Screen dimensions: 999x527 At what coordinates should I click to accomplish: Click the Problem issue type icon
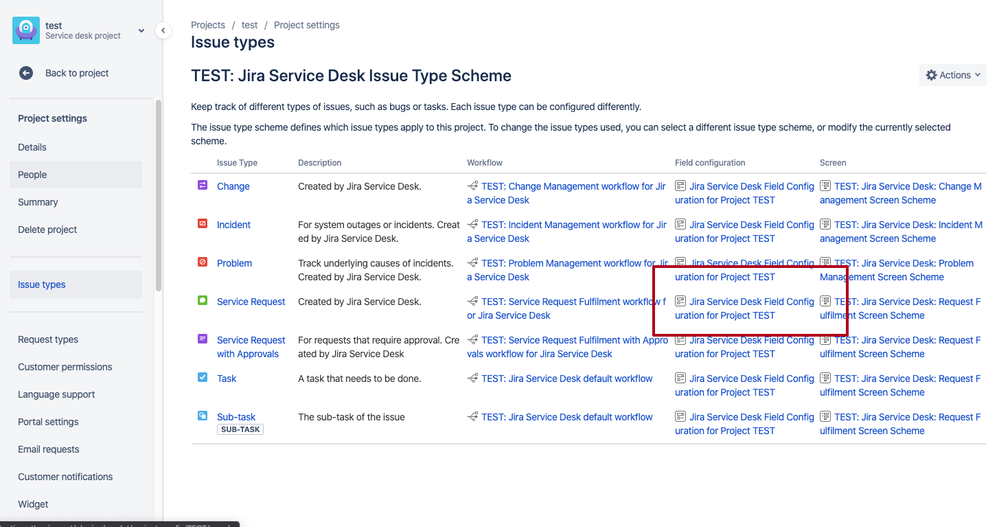click(202, 262)
